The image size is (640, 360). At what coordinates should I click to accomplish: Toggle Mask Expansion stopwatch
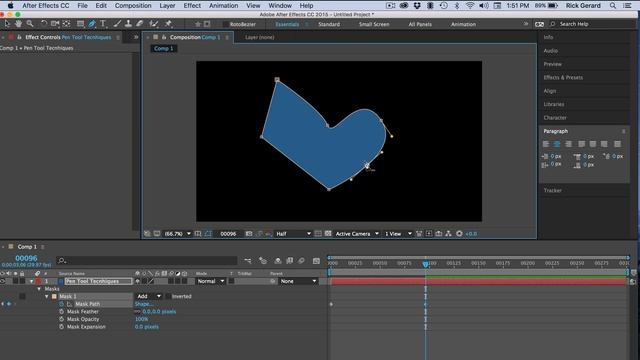click(x=62, y=327)
